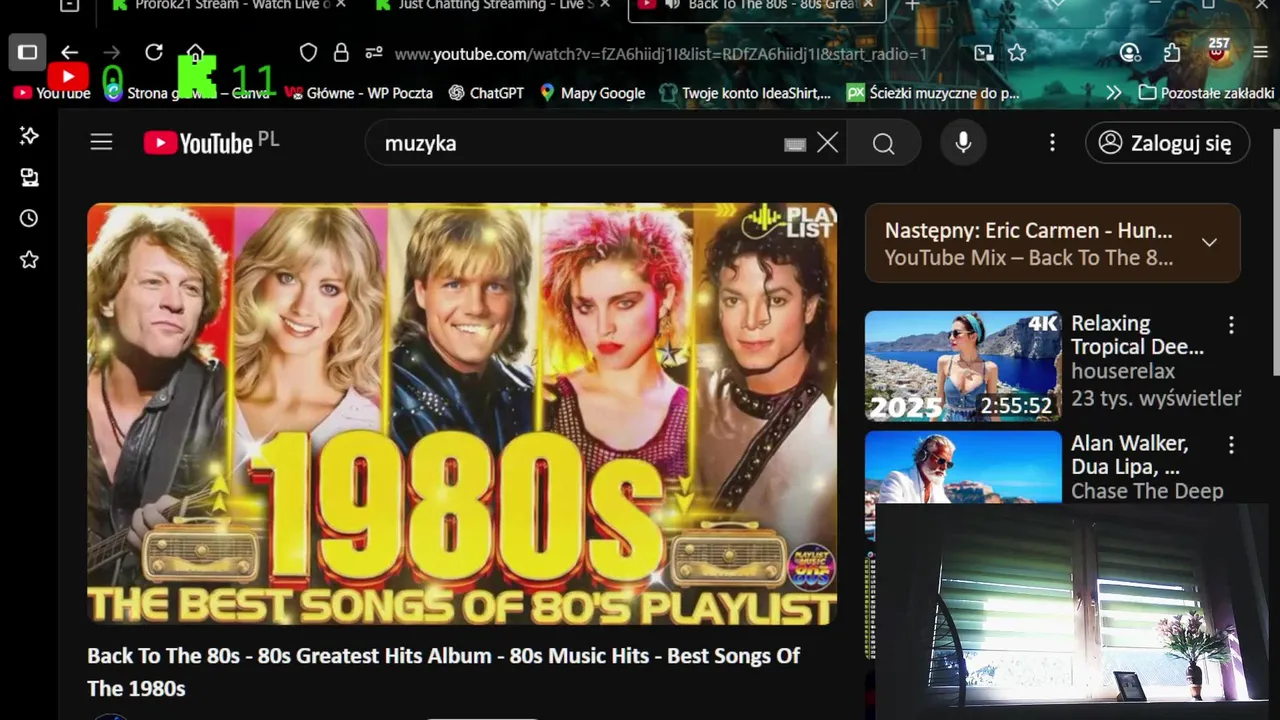
Task: Expand the Następny YouTube Mix playlist panel
Action: (1209, 243)
